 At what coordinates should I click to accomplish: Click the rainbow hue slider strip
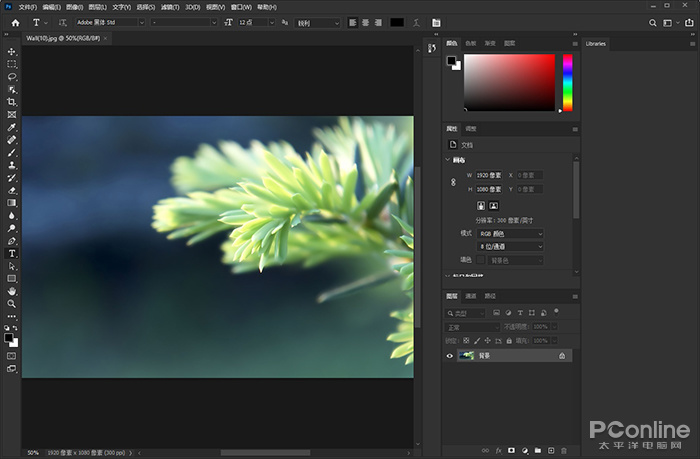568,82
